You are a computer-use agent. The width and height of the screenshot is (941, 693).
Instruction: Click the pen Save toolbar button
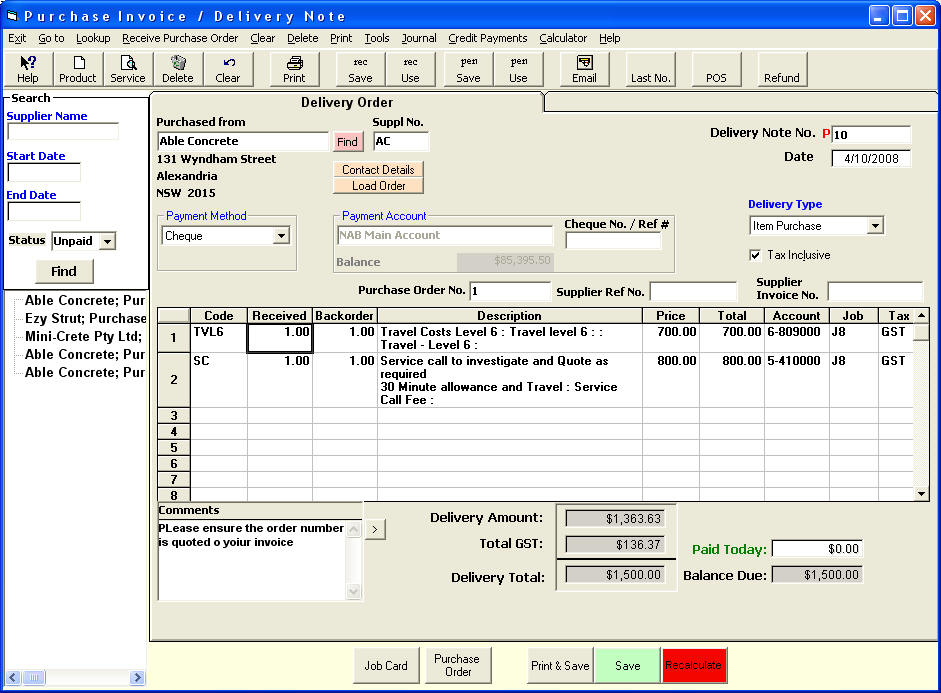click(469, 70)
